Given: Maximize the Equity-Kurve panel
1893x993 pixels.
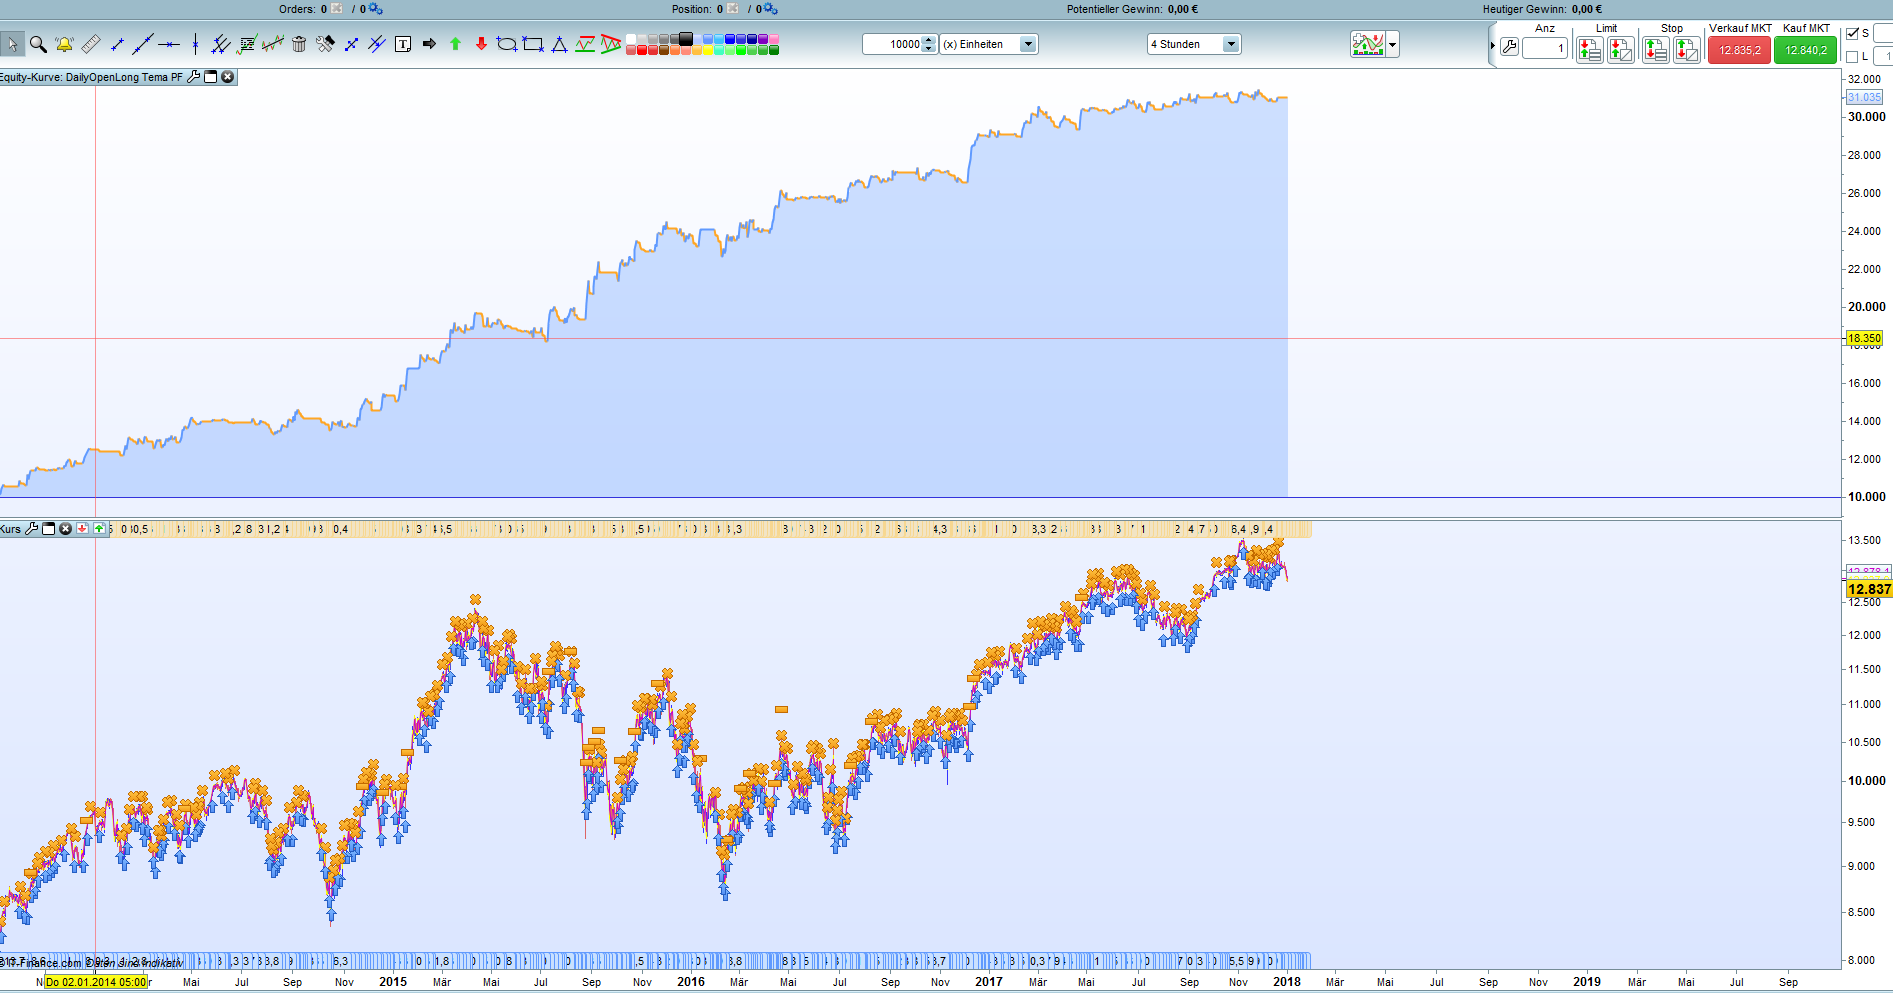Looking at the screenshot, I should tap(211, 77).
